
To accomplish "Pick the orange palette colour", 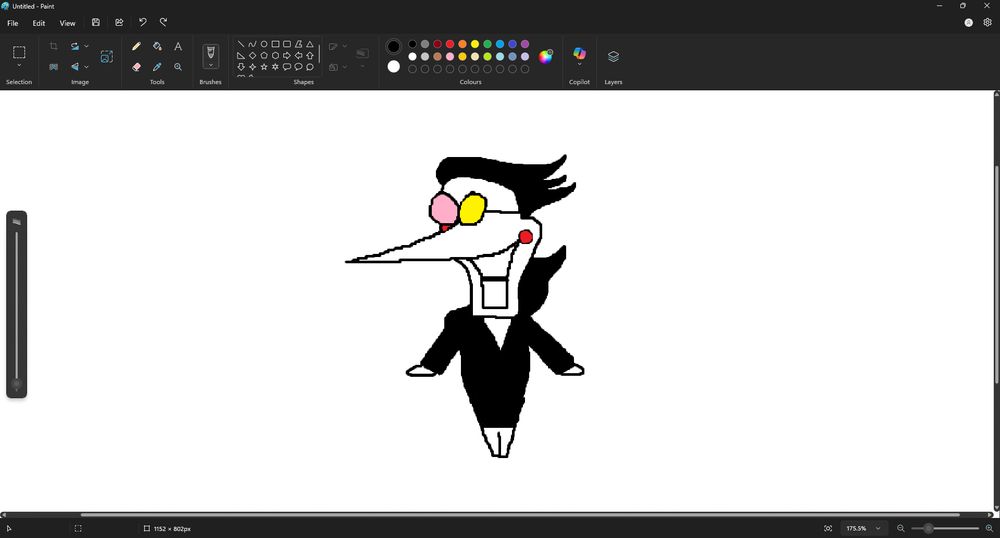I will (x=462, y=44).
